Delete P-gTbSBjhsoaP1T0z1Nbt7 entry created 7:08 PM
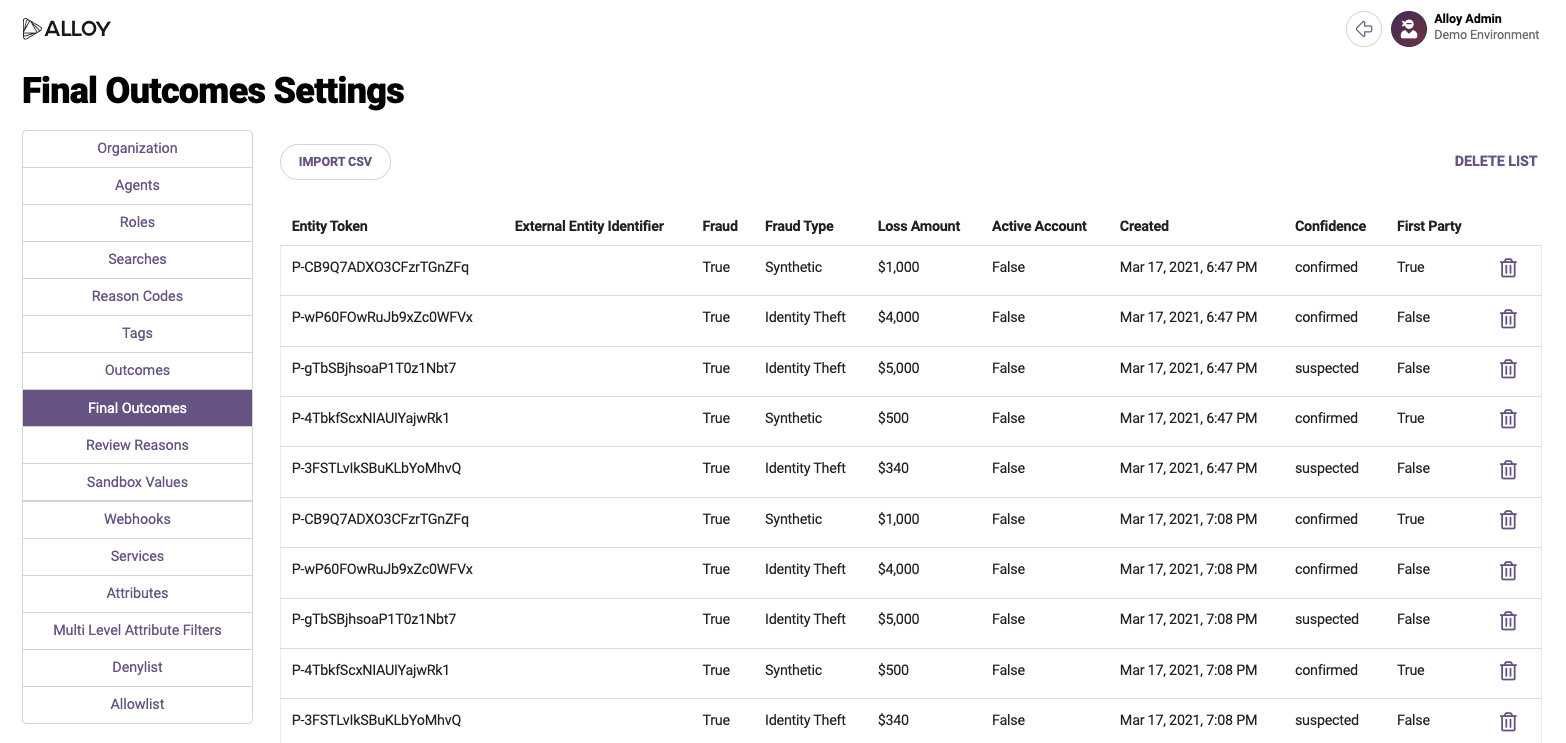Image resolution: width=1566 pixels, height=743 pixels. pos(1508,620)
